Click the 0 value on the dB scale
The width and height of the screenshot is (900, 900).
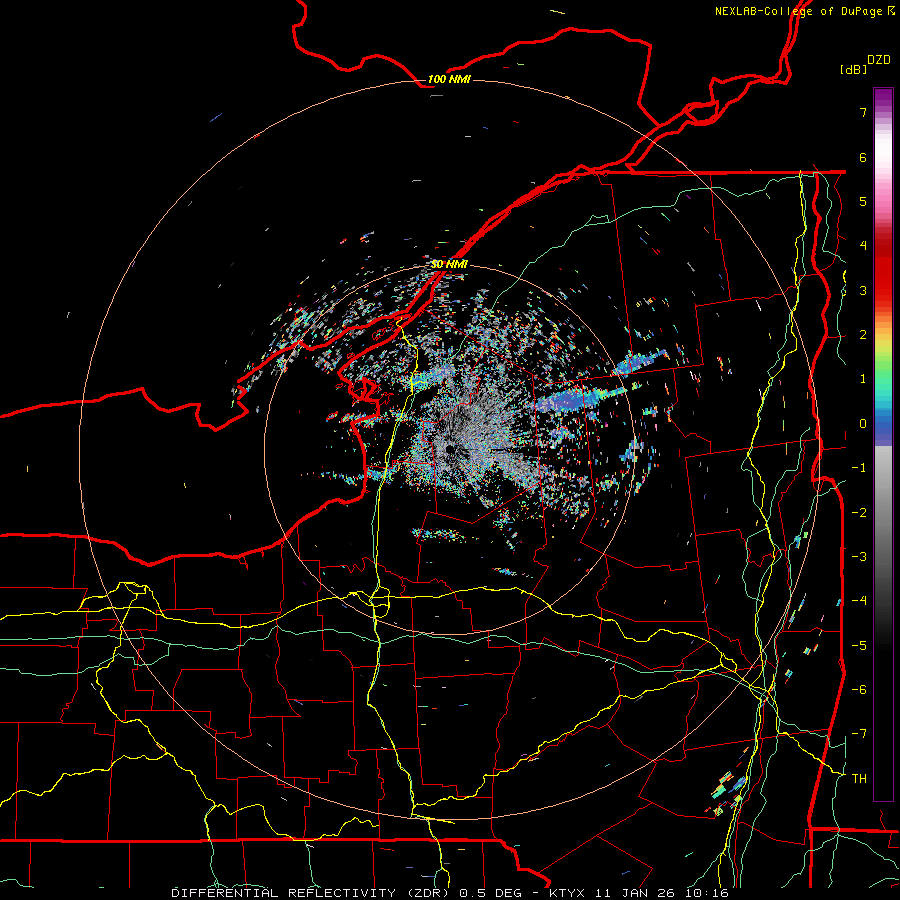tap(863, 424)
